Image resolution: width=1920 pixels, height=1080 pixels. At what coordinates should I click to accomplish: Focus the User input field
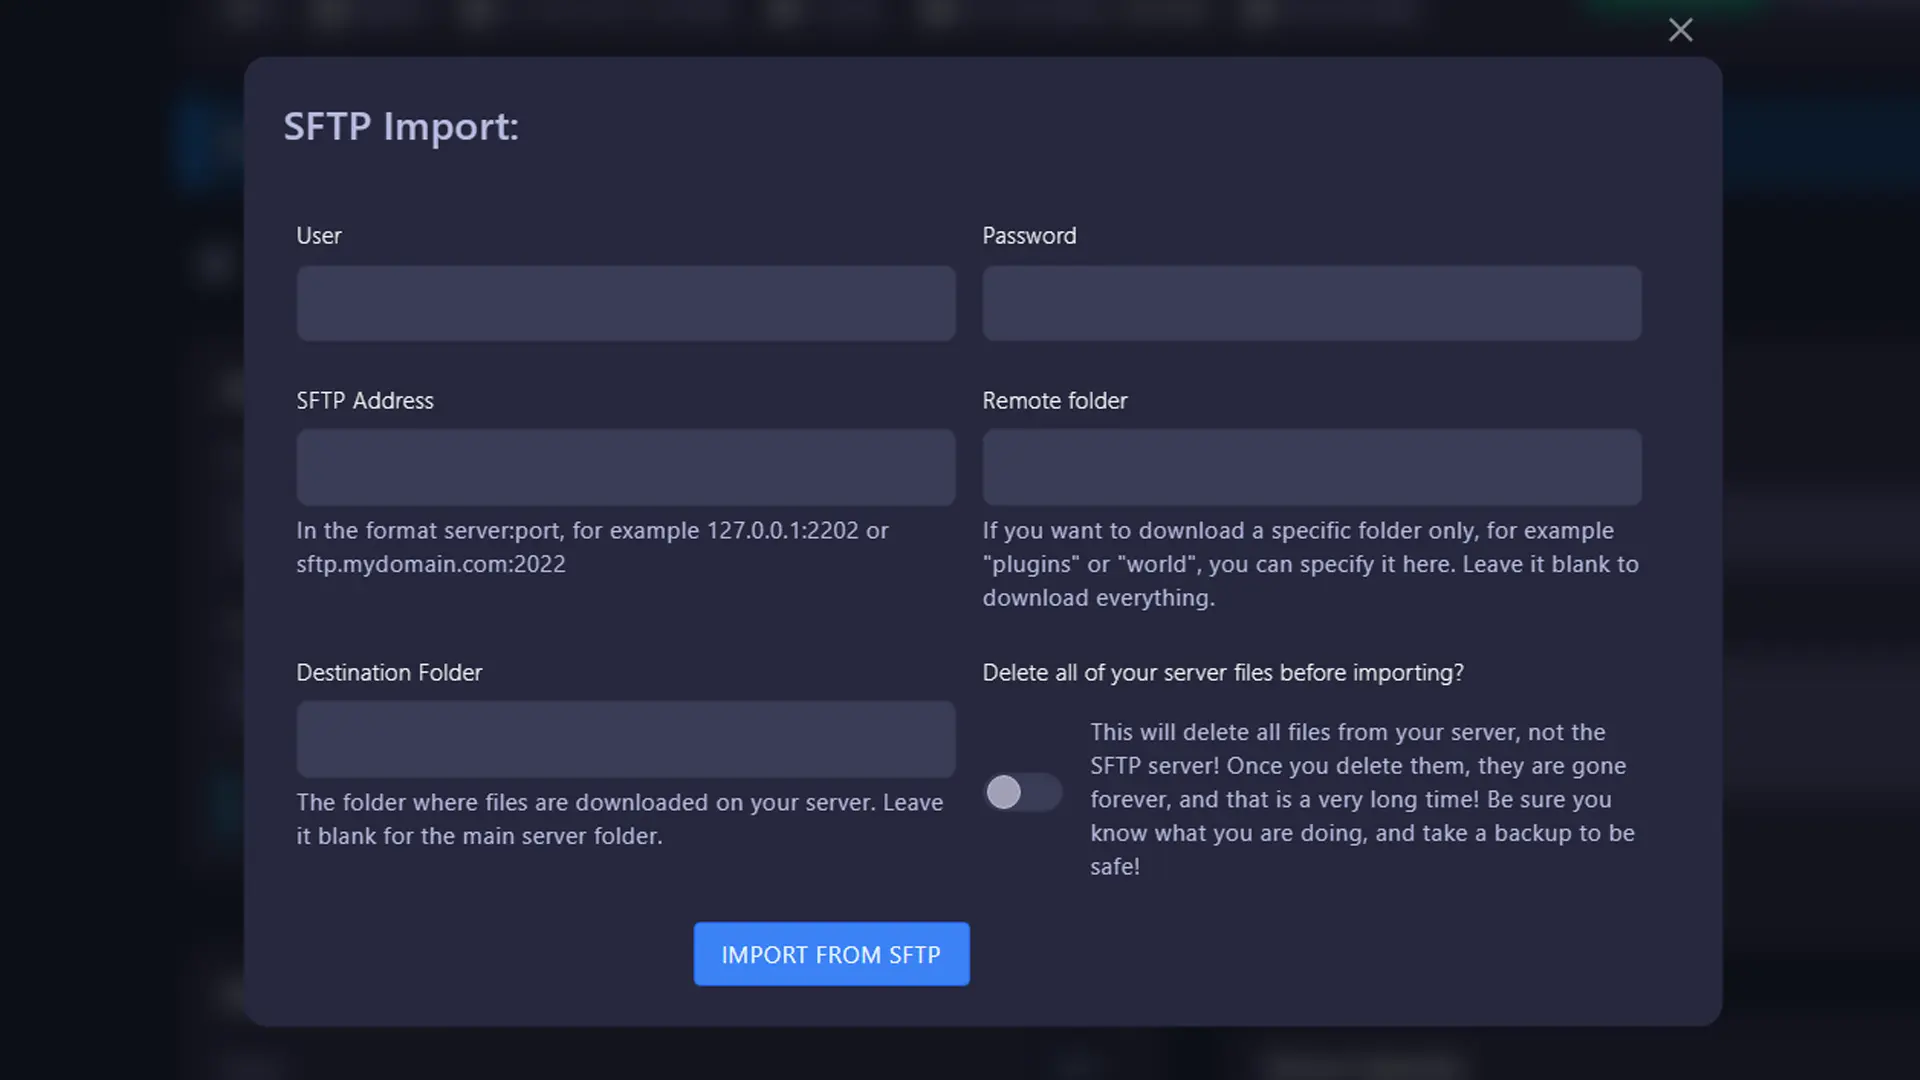click(x=625, y=303)
